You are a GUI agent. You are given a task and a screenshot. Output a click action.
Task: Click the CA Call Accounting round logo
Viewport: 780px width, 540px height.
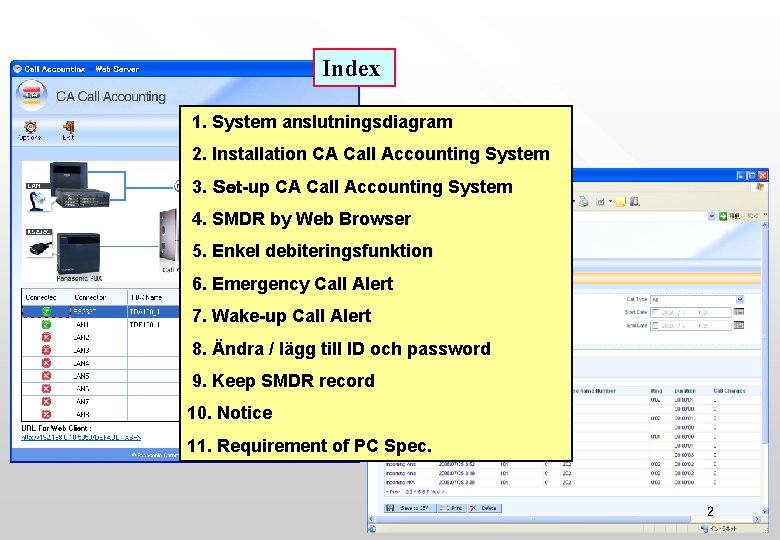[31, 95]
